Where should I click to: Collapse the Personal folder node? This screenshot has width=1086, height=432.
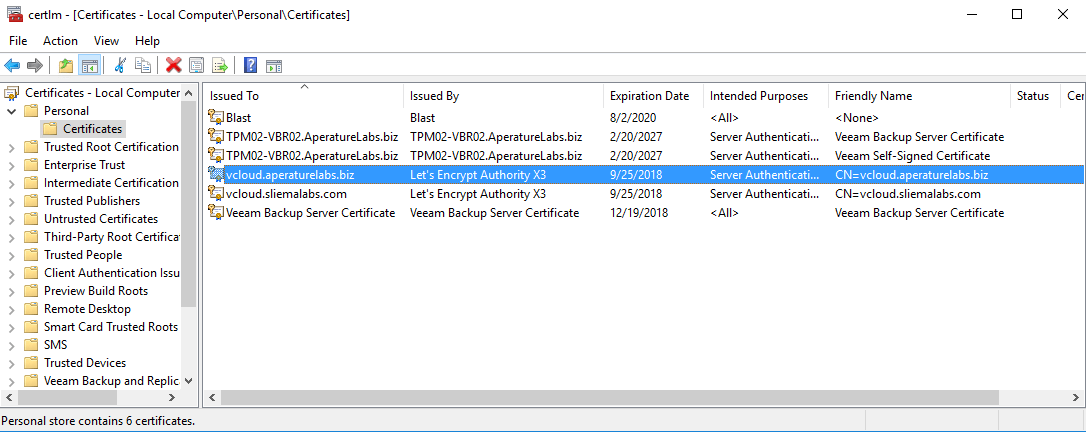point(11,111)
